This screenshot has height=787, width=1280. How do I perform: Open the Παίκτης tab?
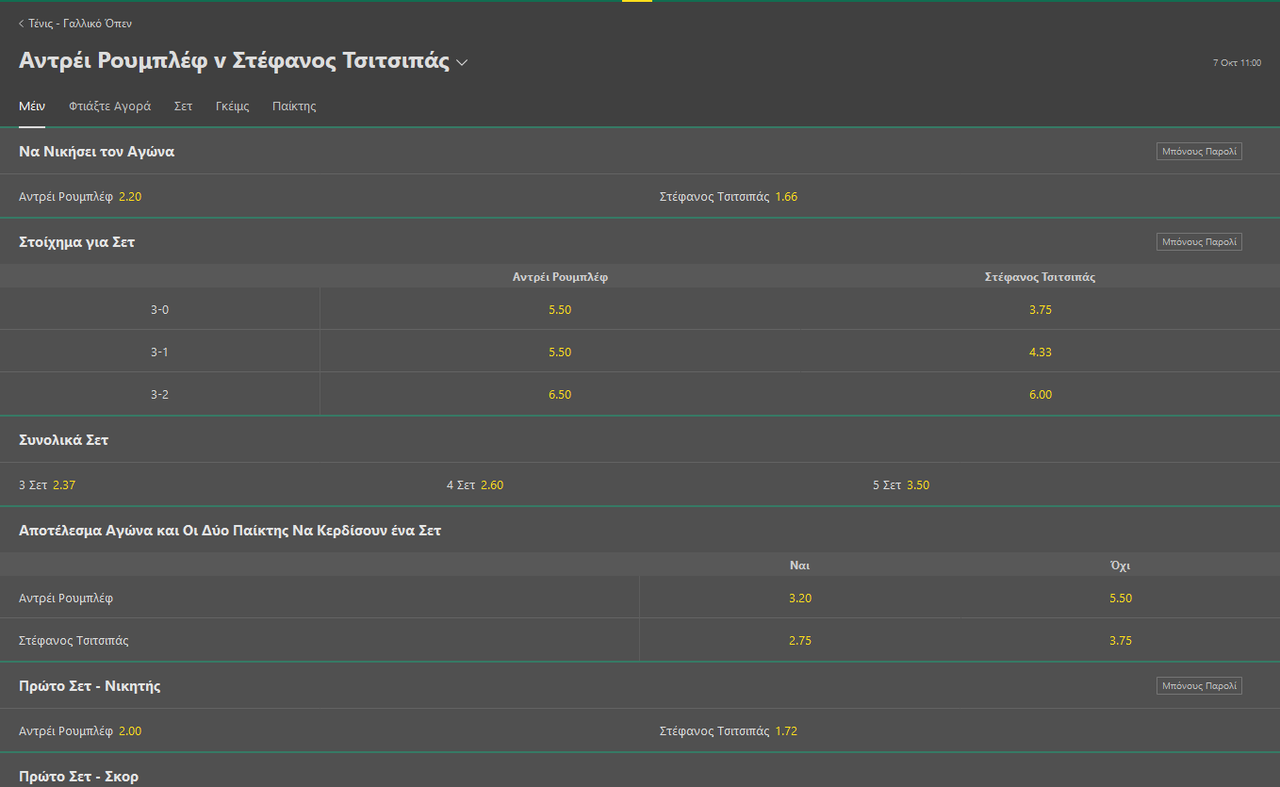click(x=293, y=106)
